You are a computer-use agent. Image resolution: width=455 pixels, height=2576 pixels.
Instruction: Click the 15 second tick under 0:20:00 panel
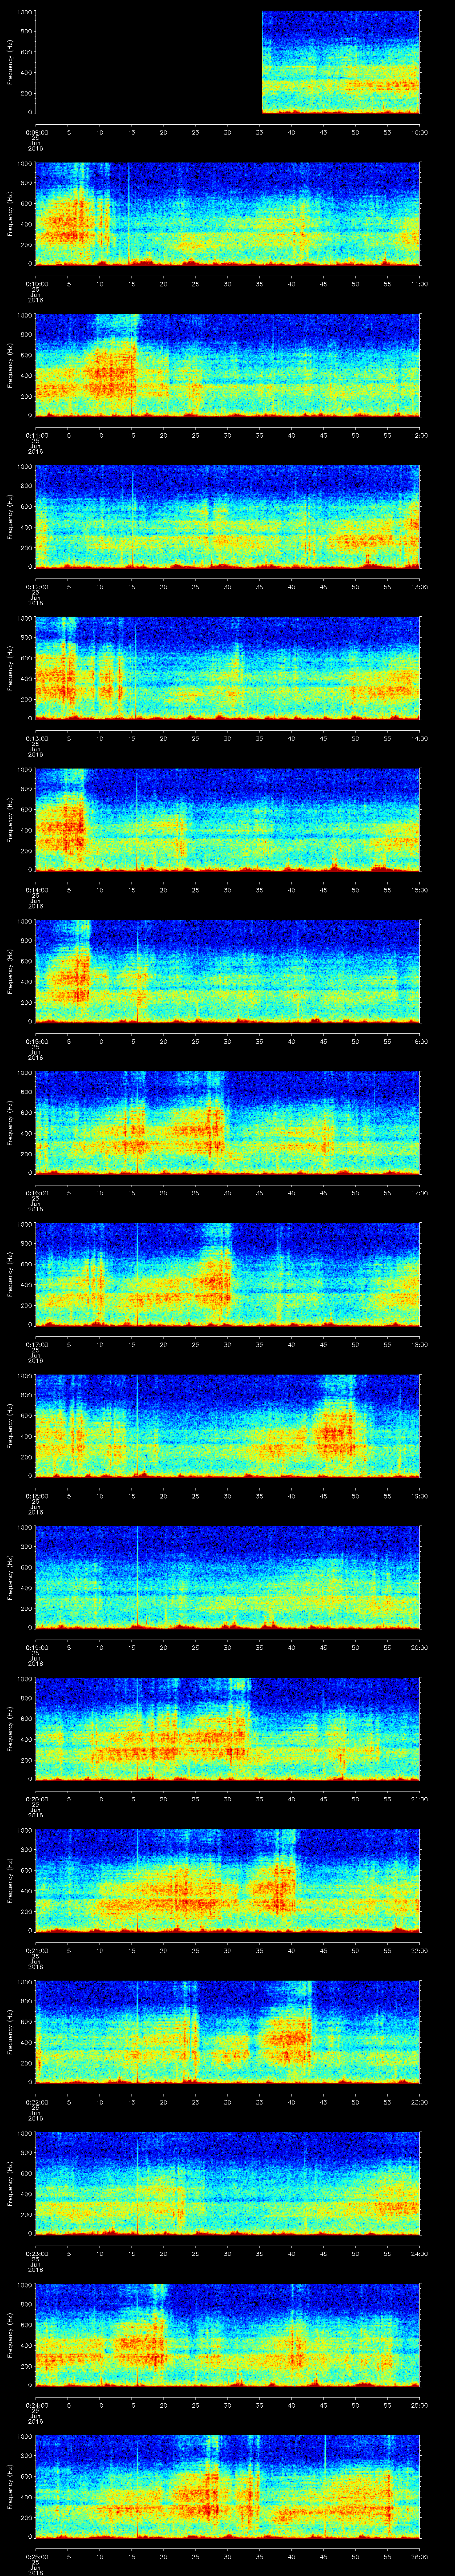(x=132, y=1798)
